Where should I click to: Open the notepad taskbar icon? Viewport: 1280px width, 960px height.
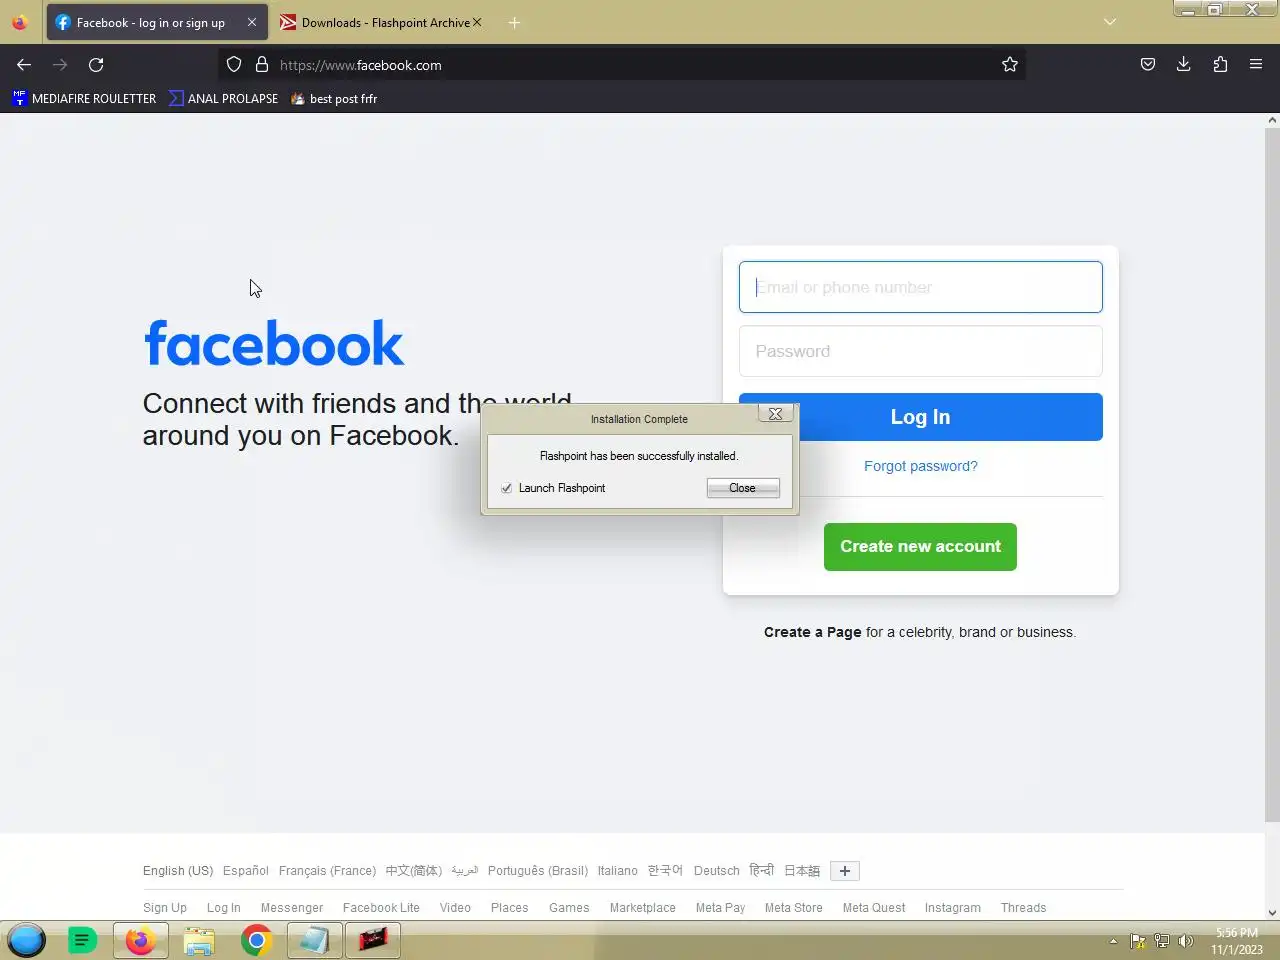(x=315, y=940)
